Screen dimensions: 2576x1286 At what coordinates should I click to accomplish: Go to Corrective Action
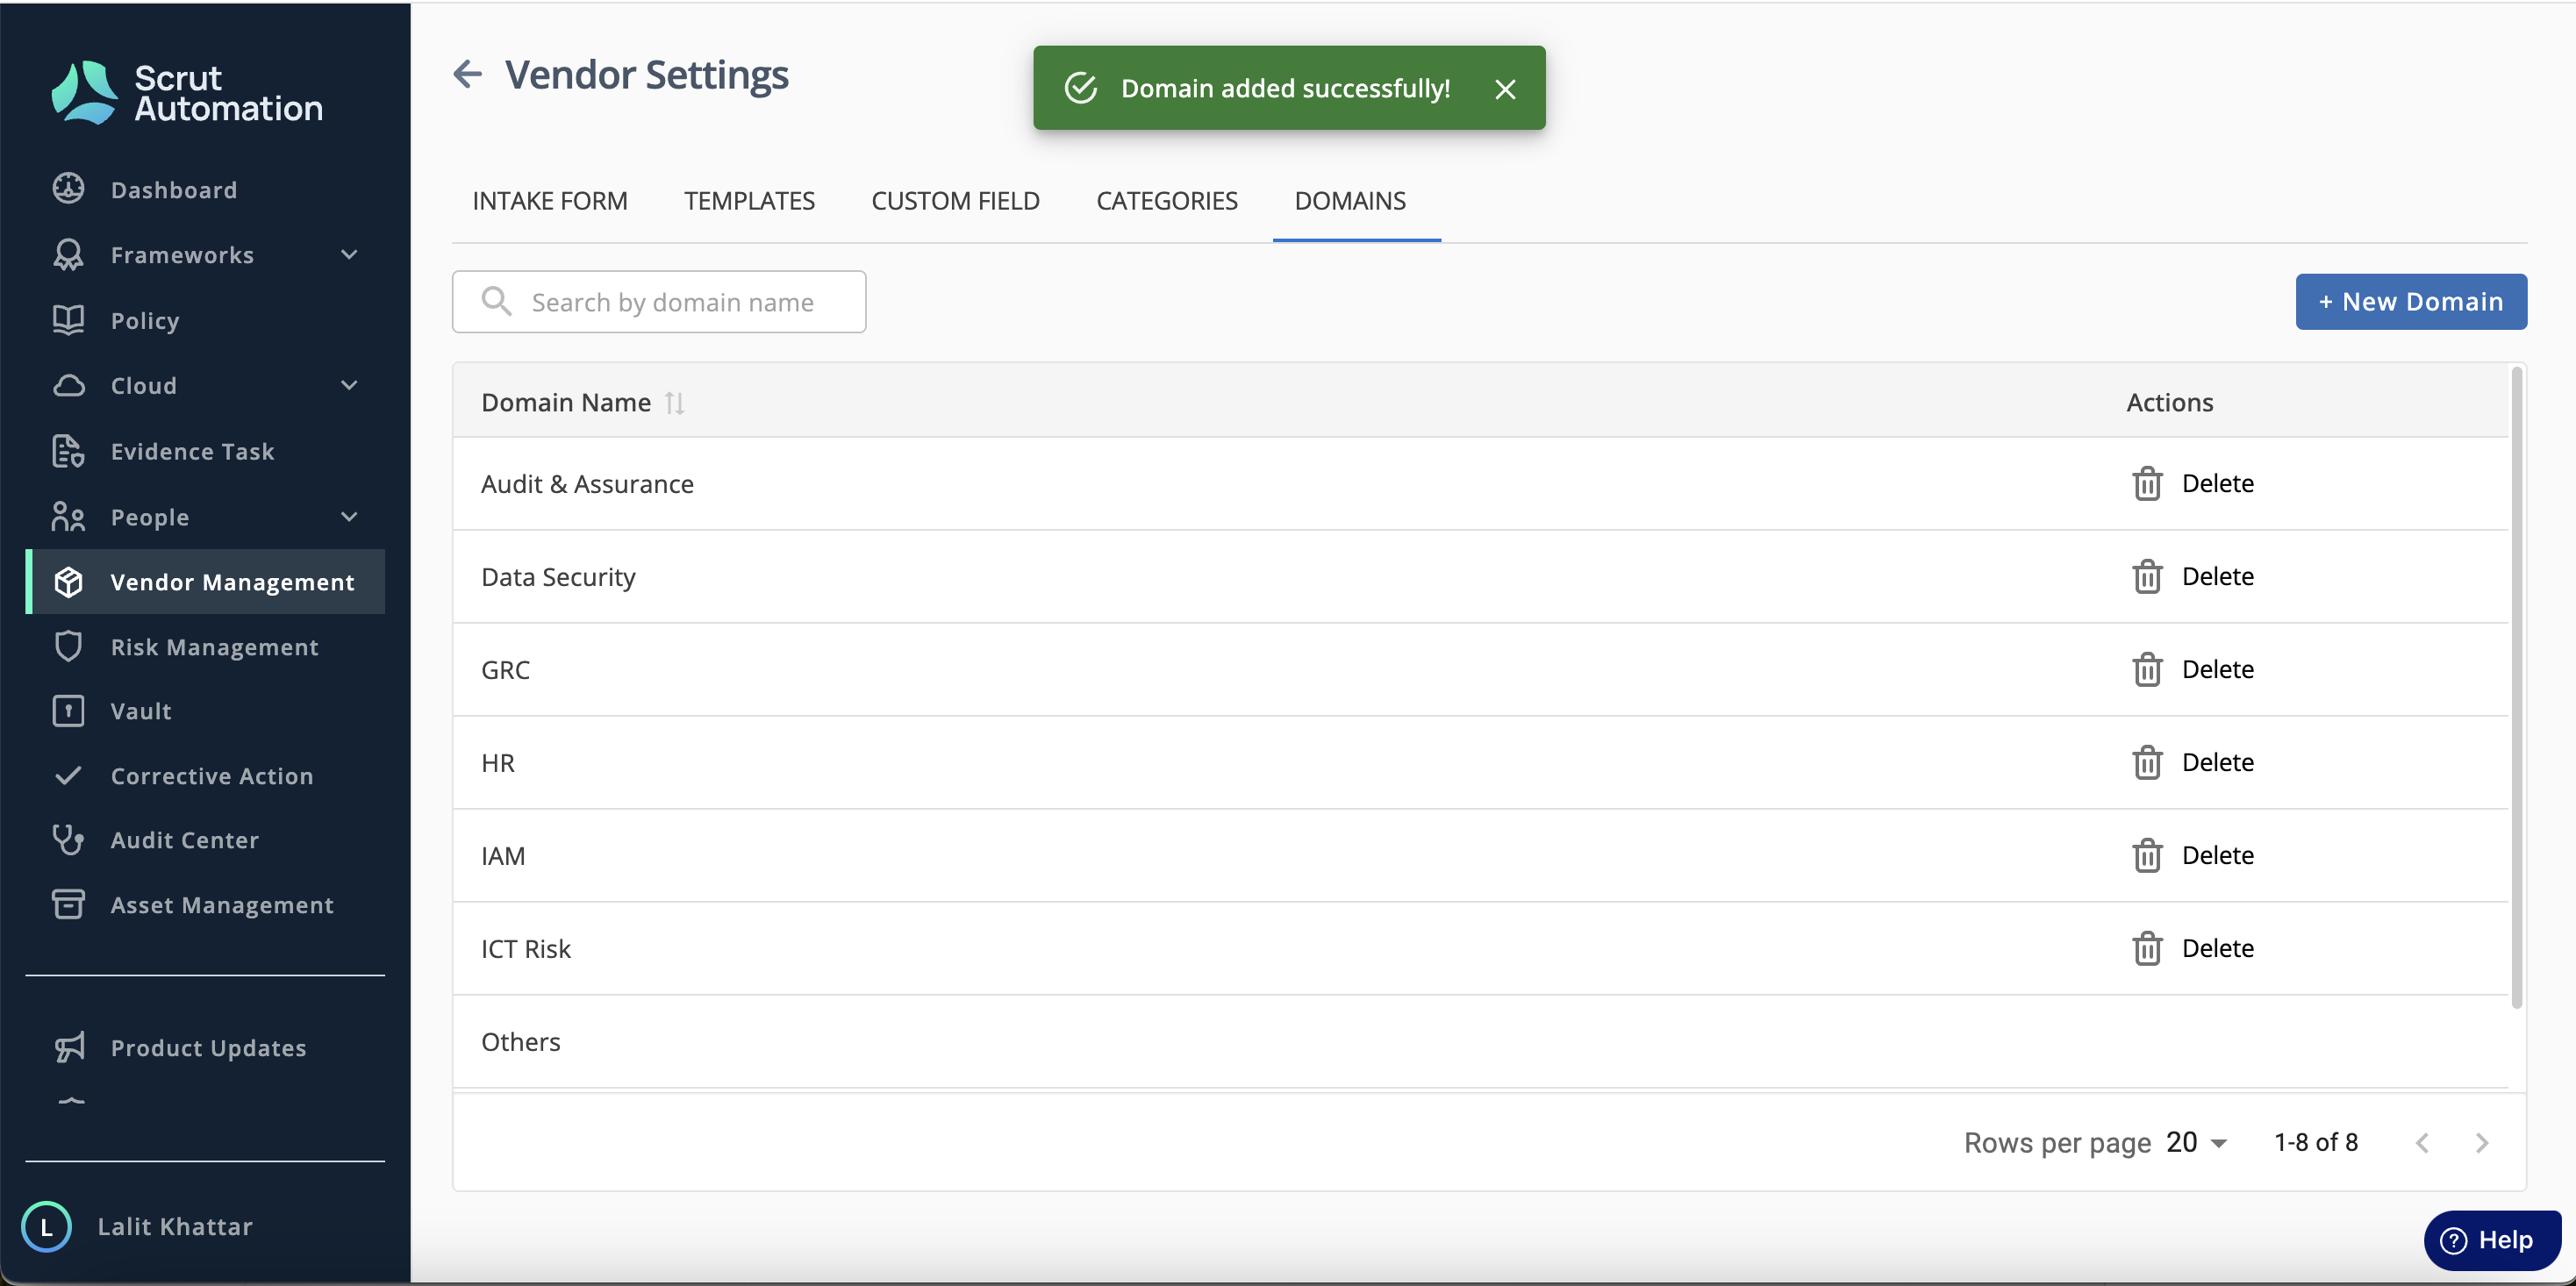pyautogui.click(x=211, y=775)
